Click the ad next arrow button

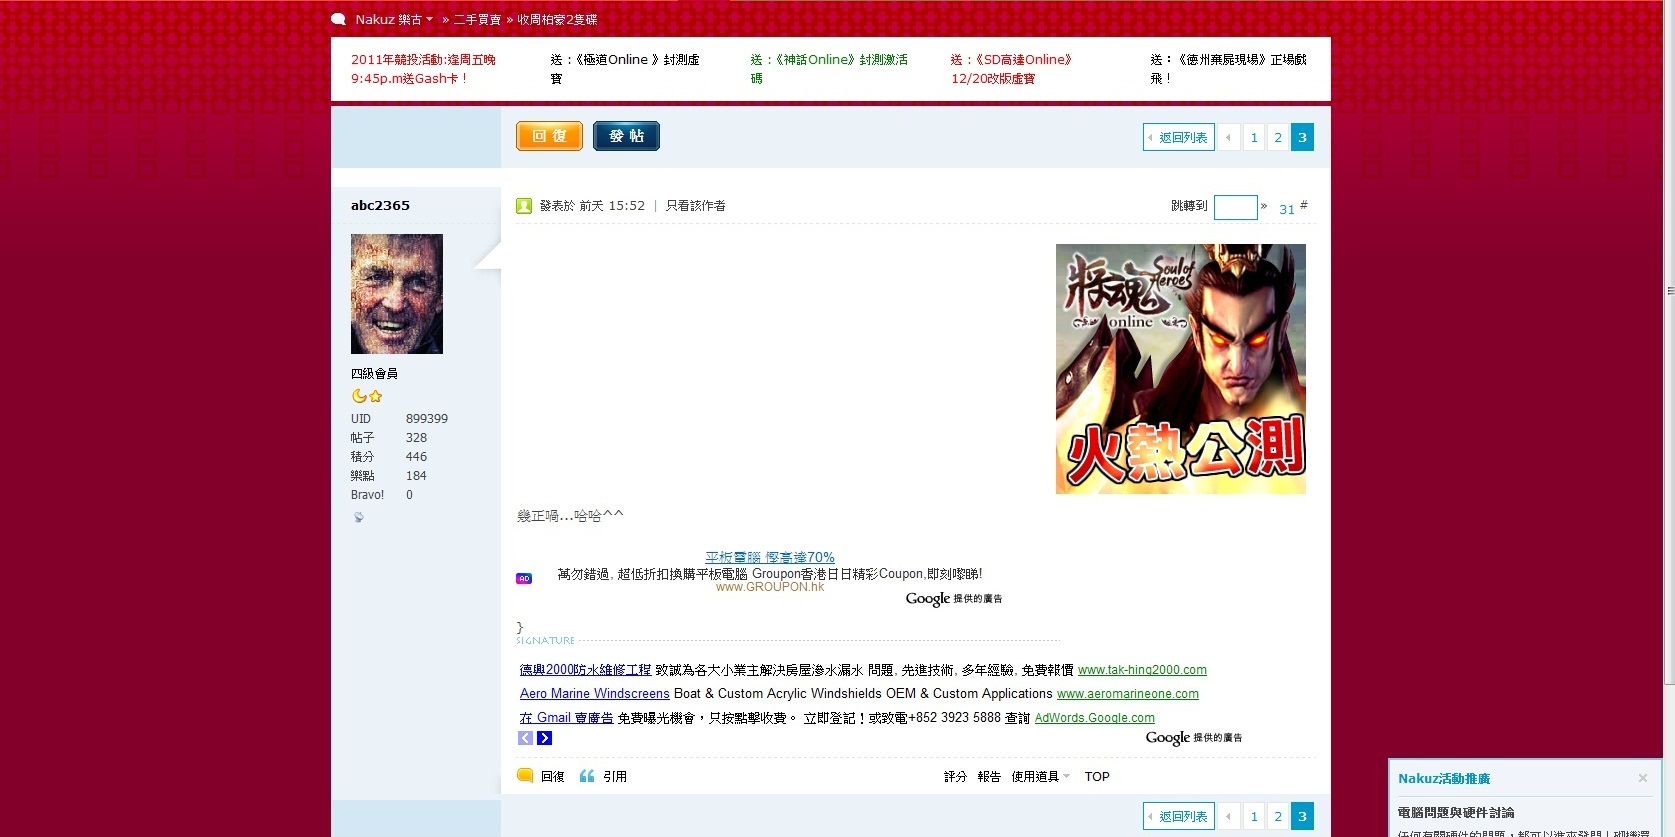coord(544,738)
